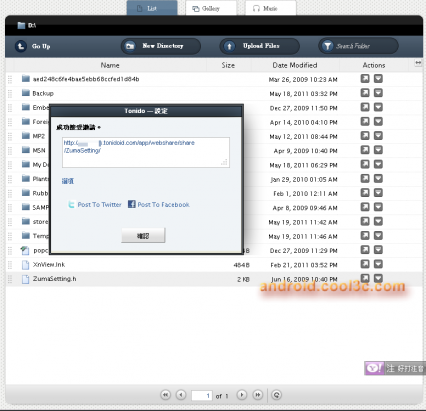Jump to last page button
This screenshot has width=426, height=411.
(x=257, y=395)
